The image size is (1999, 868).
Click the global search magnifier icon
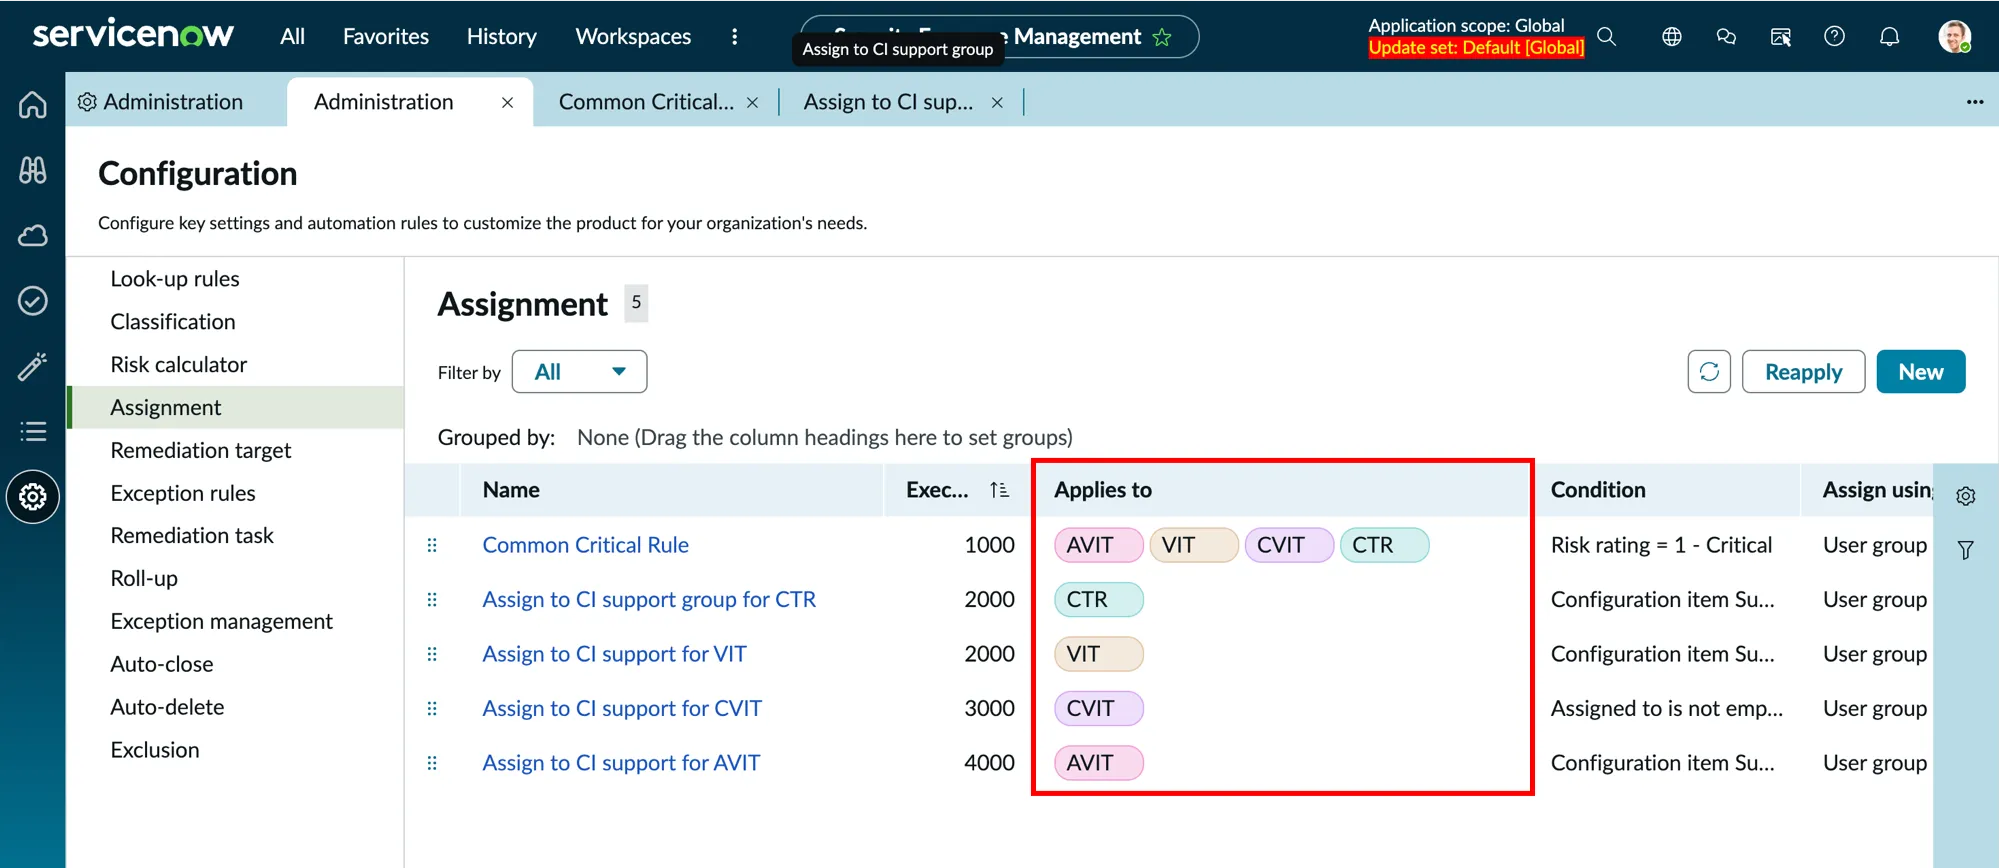(1606, 37)
